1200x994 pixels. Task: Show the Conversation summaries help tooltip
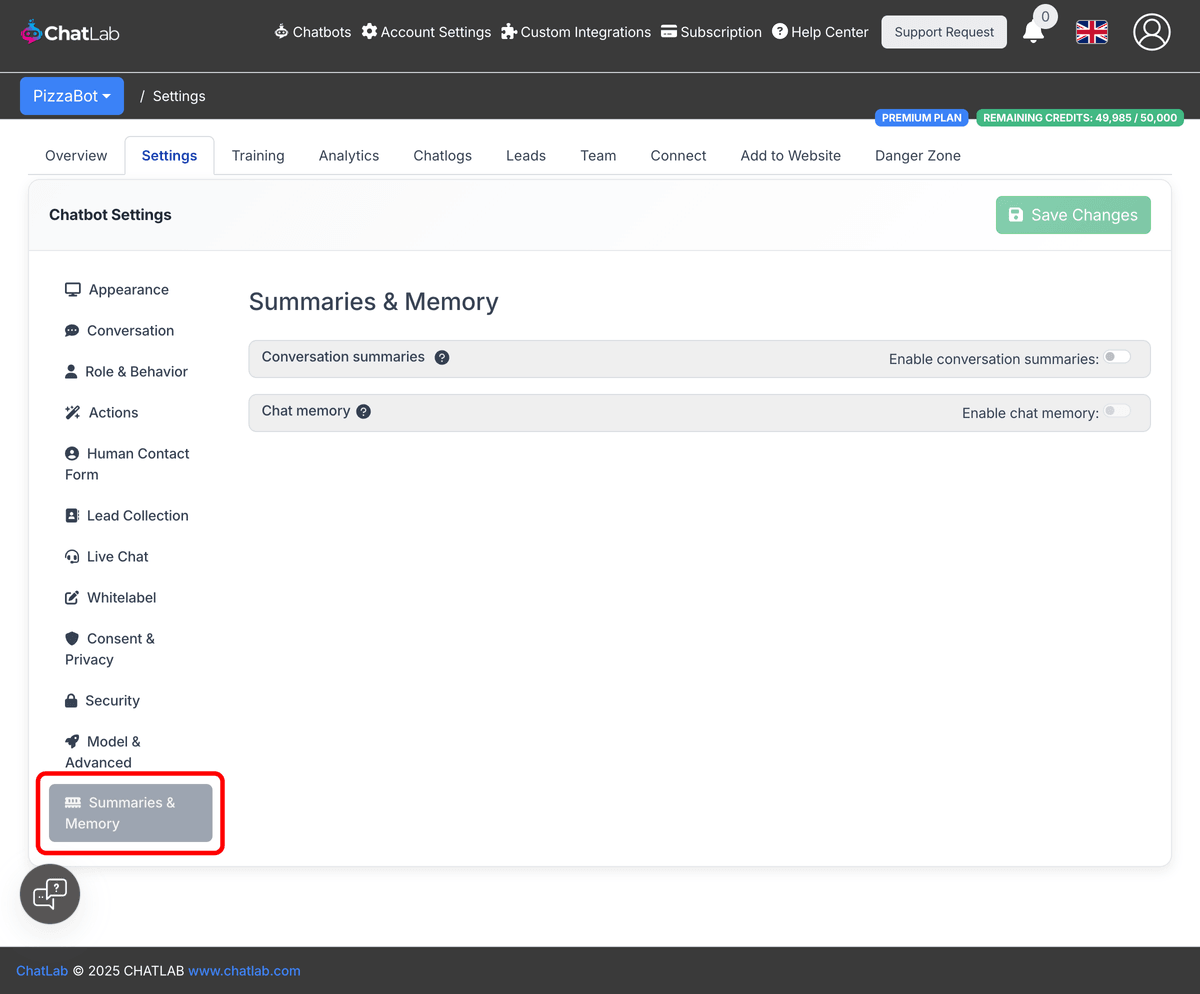(x=442, y=357)
